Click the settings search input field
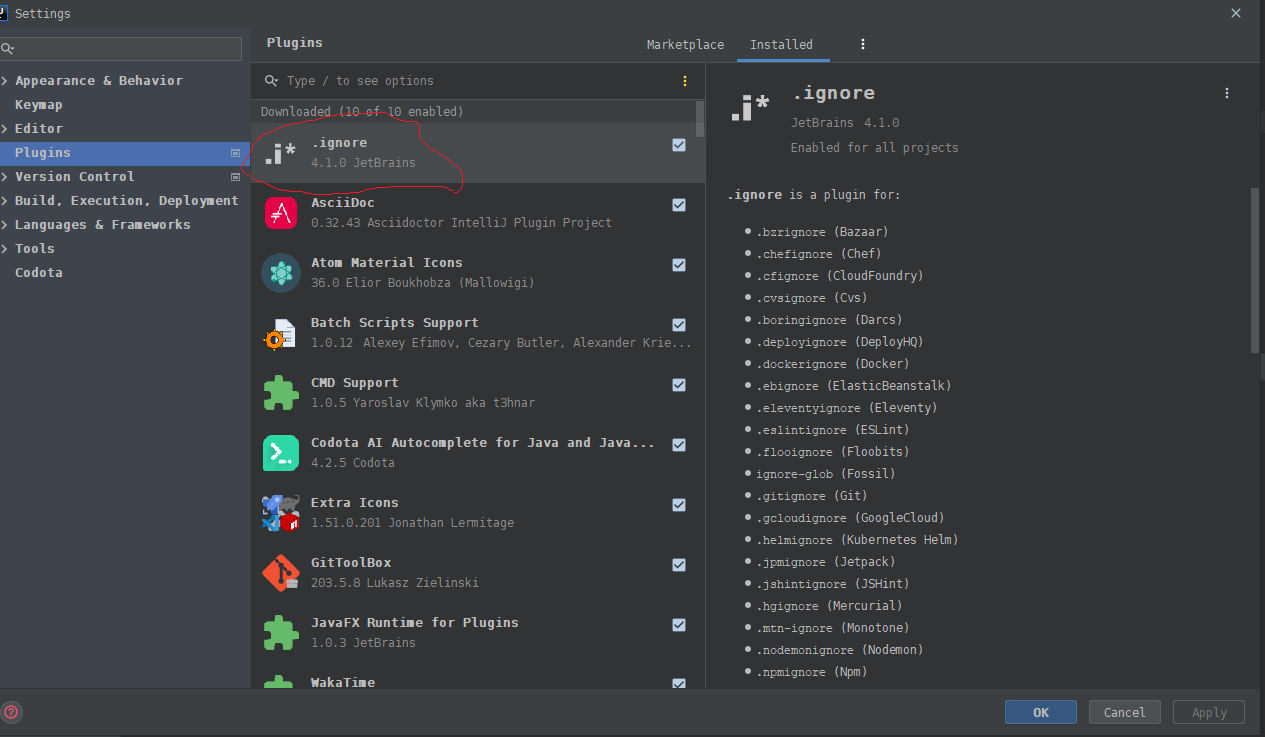Screen dimensions: 1265x737 (121, 48)
